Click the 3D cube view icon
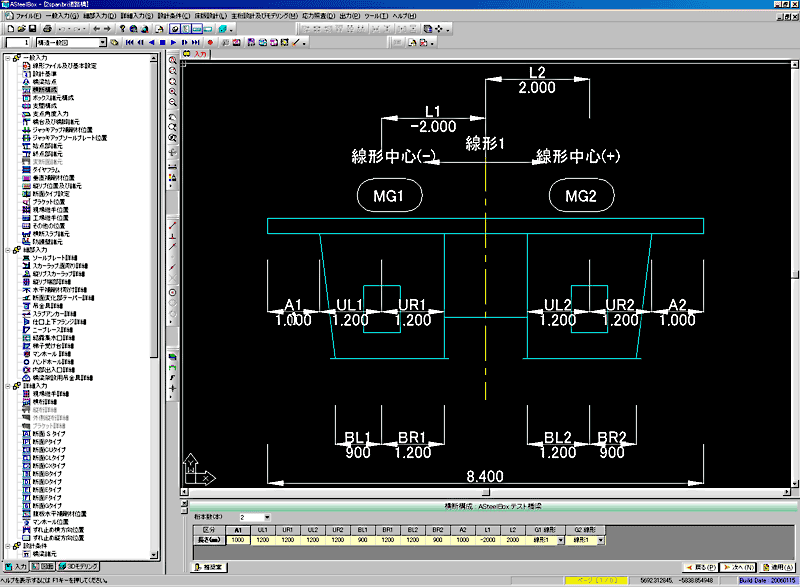Screen dimensions: 800x587 (x=223, y=29)
